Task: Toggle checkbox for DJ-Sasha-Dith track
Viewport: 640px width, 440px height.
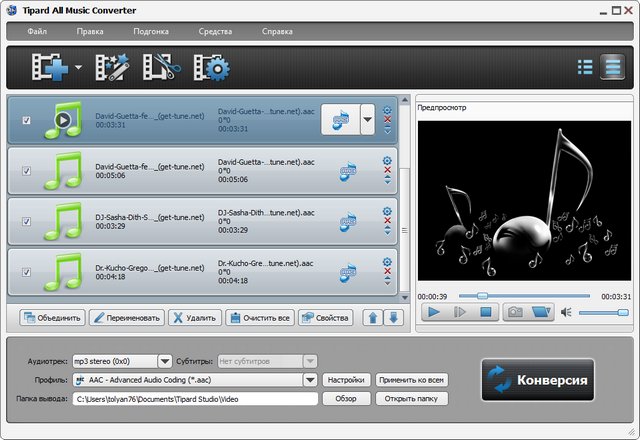Action: point(26,222)
